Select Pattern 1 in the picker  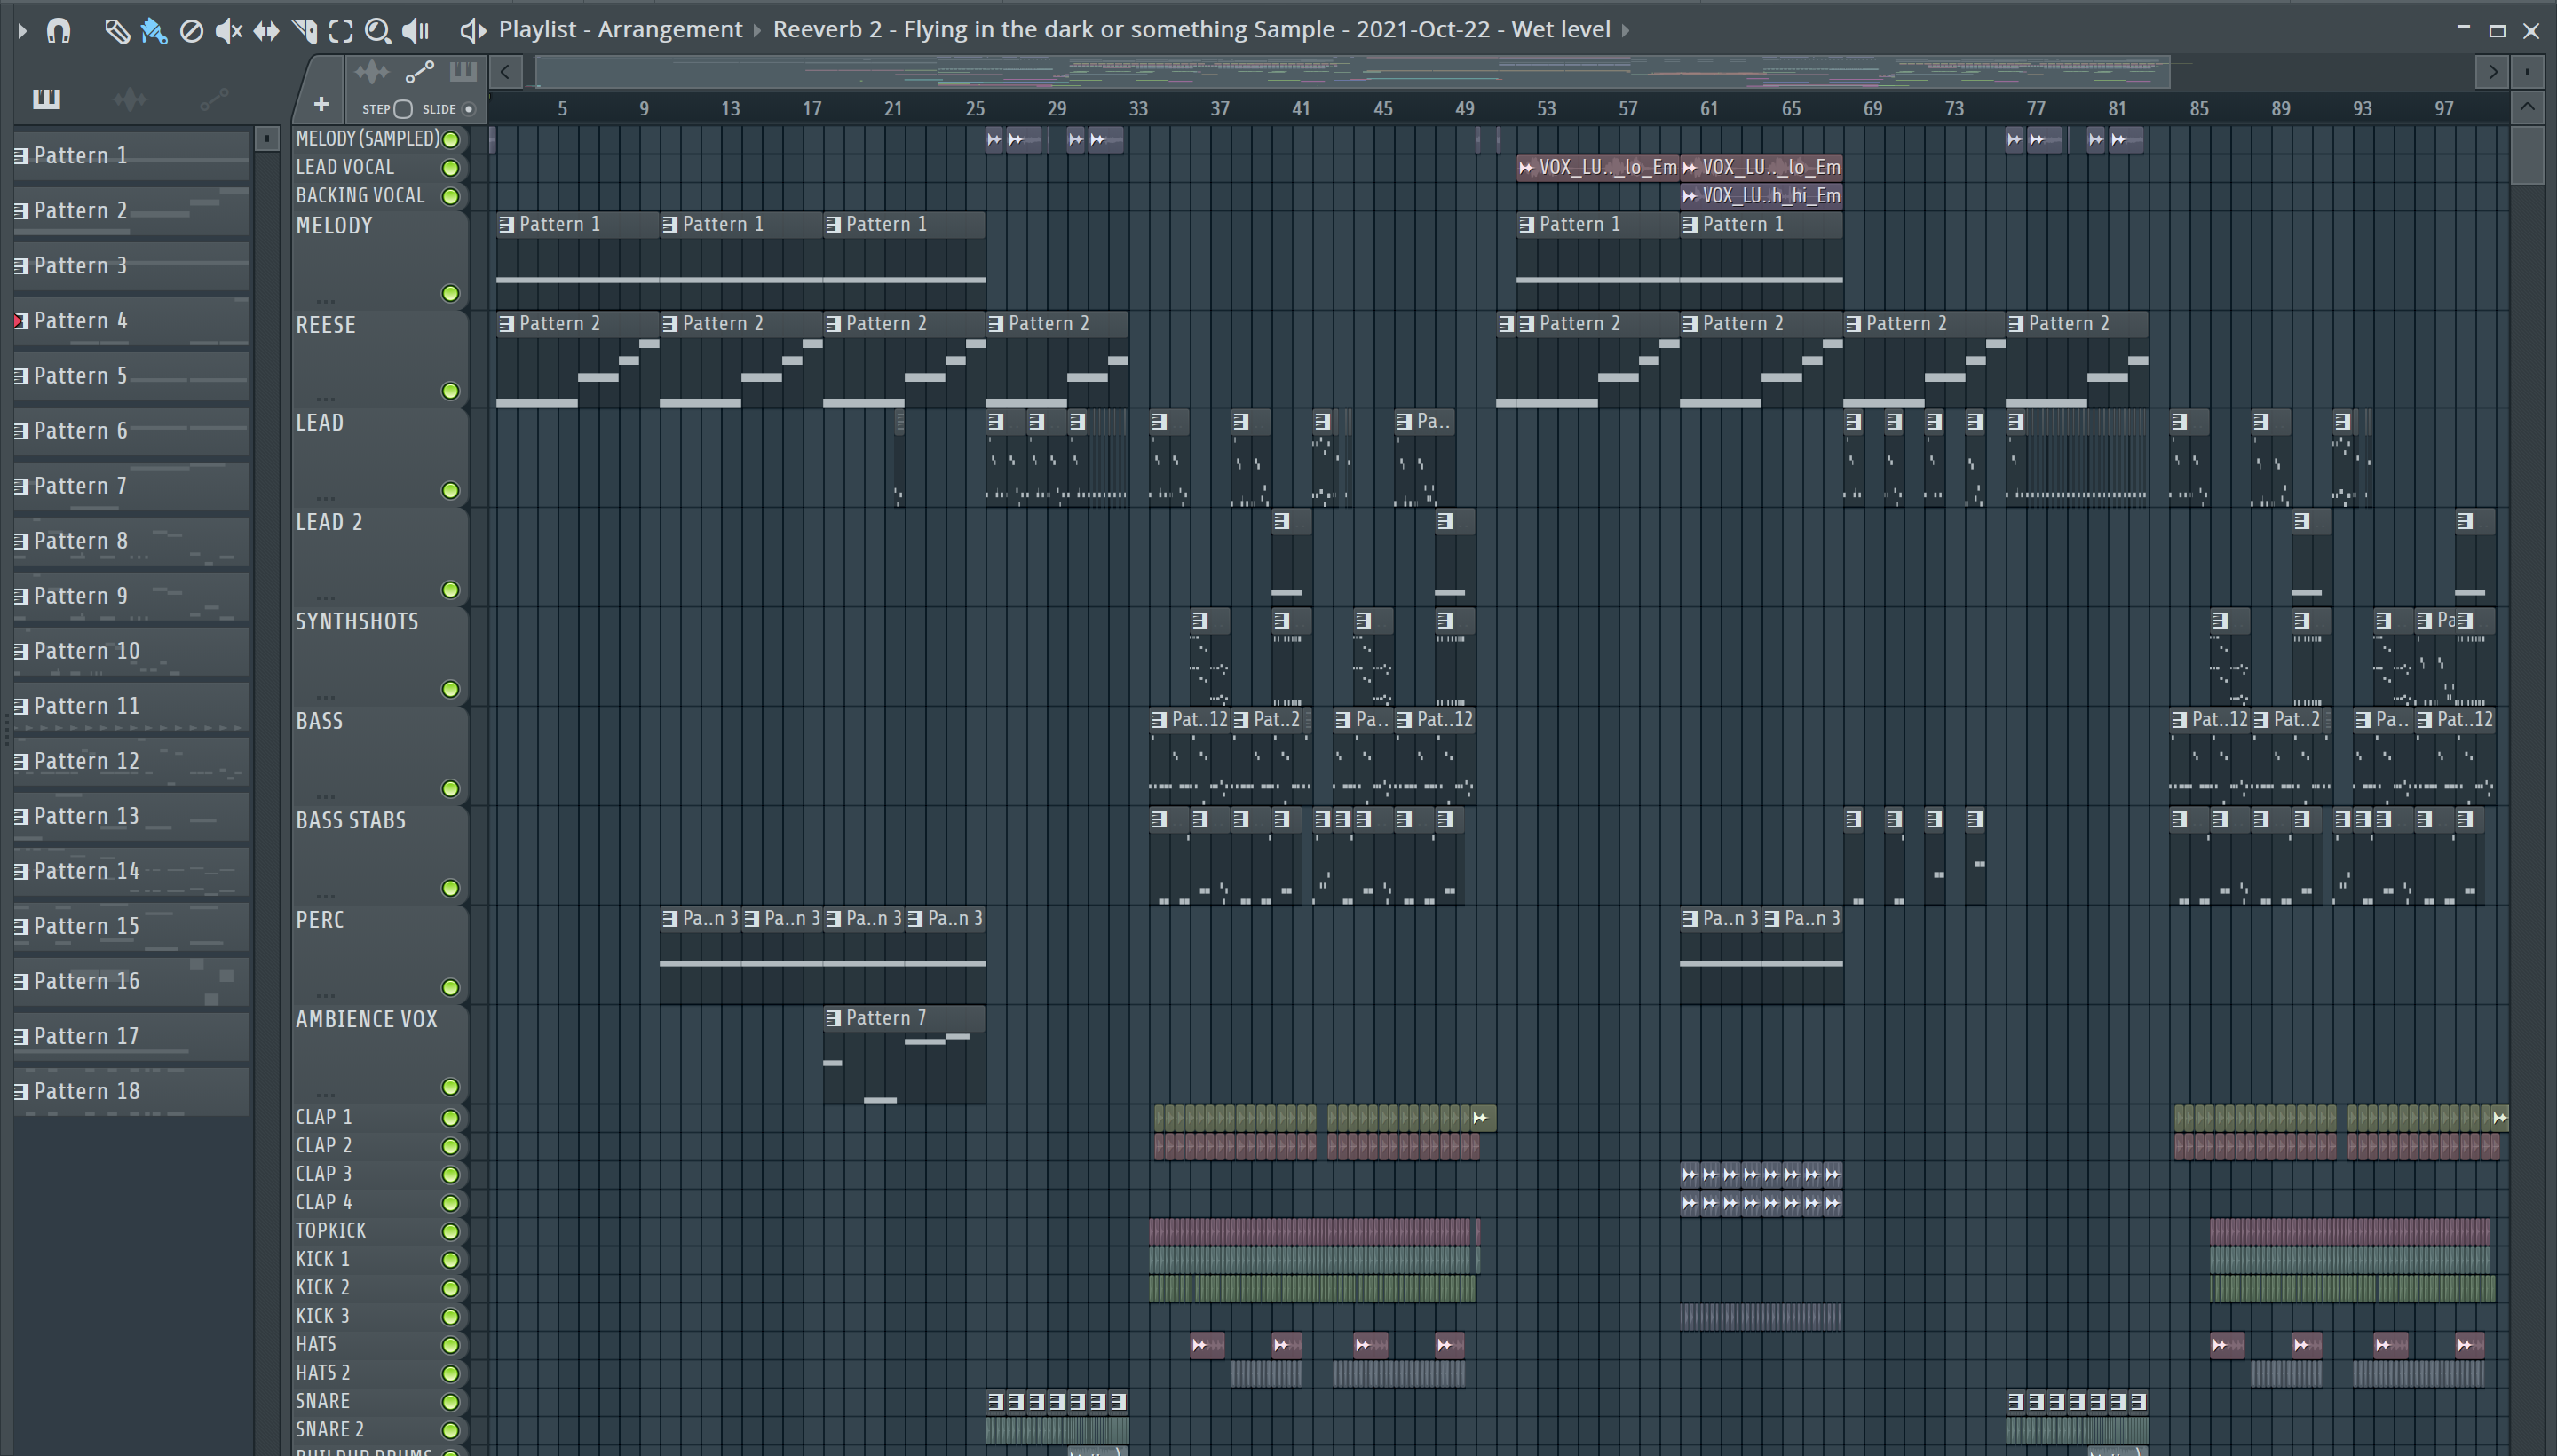tap(131, 155)
